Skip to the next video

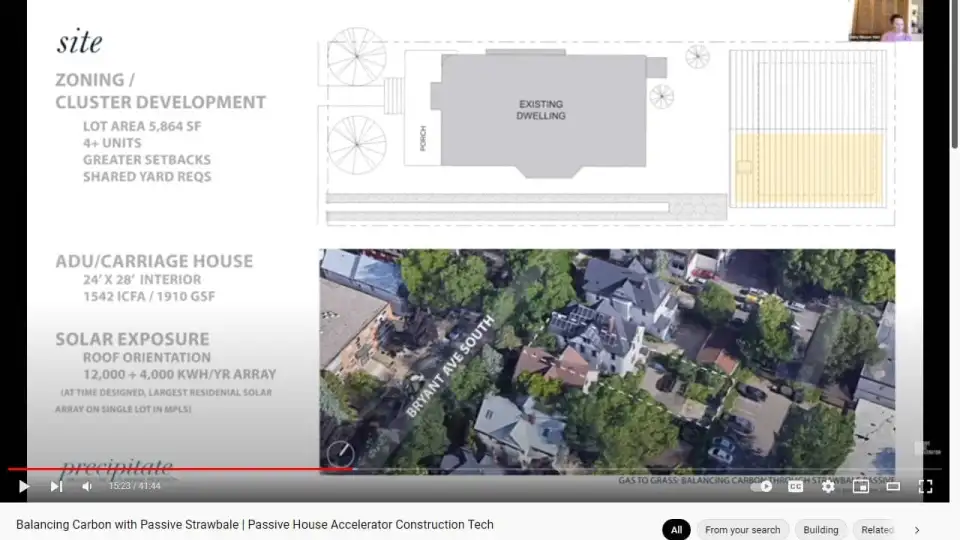point(56,487)
